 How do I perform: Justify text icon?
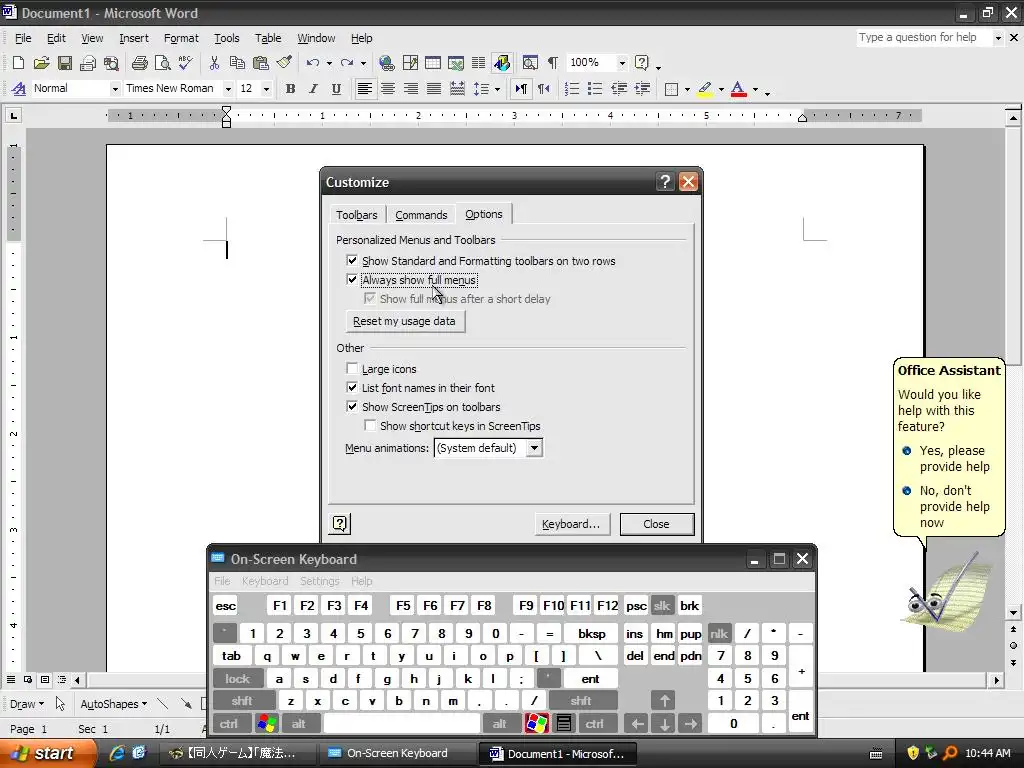pos(434,89)
